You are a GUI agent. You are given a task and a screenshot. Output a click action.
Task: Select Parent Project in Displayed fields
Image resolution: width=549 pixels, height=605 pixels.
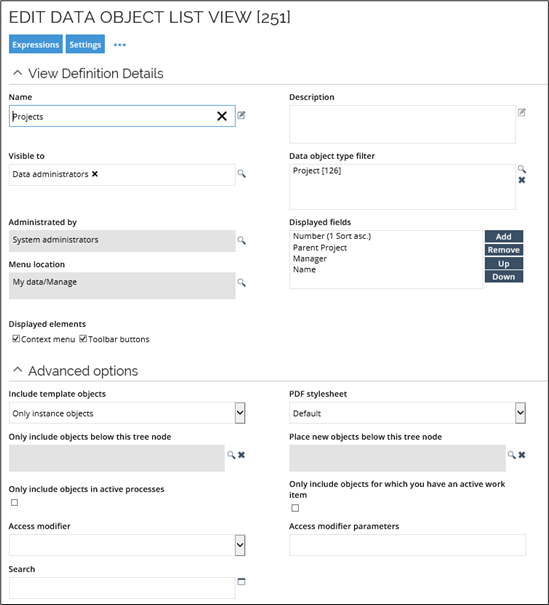(x=320, y=248)
